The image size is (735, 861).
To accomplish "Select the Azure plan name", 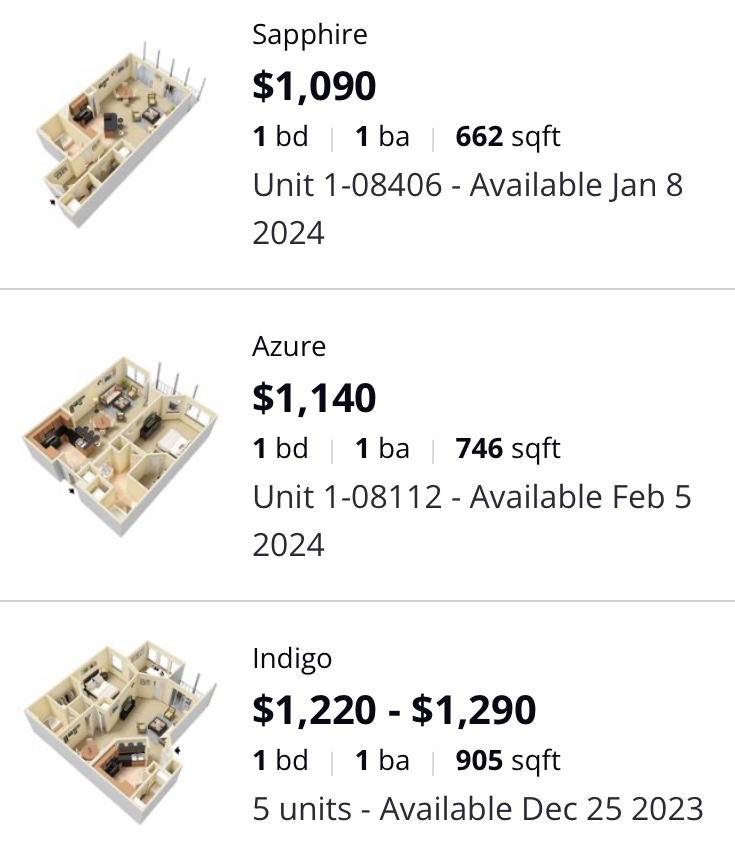I will 289,347.
